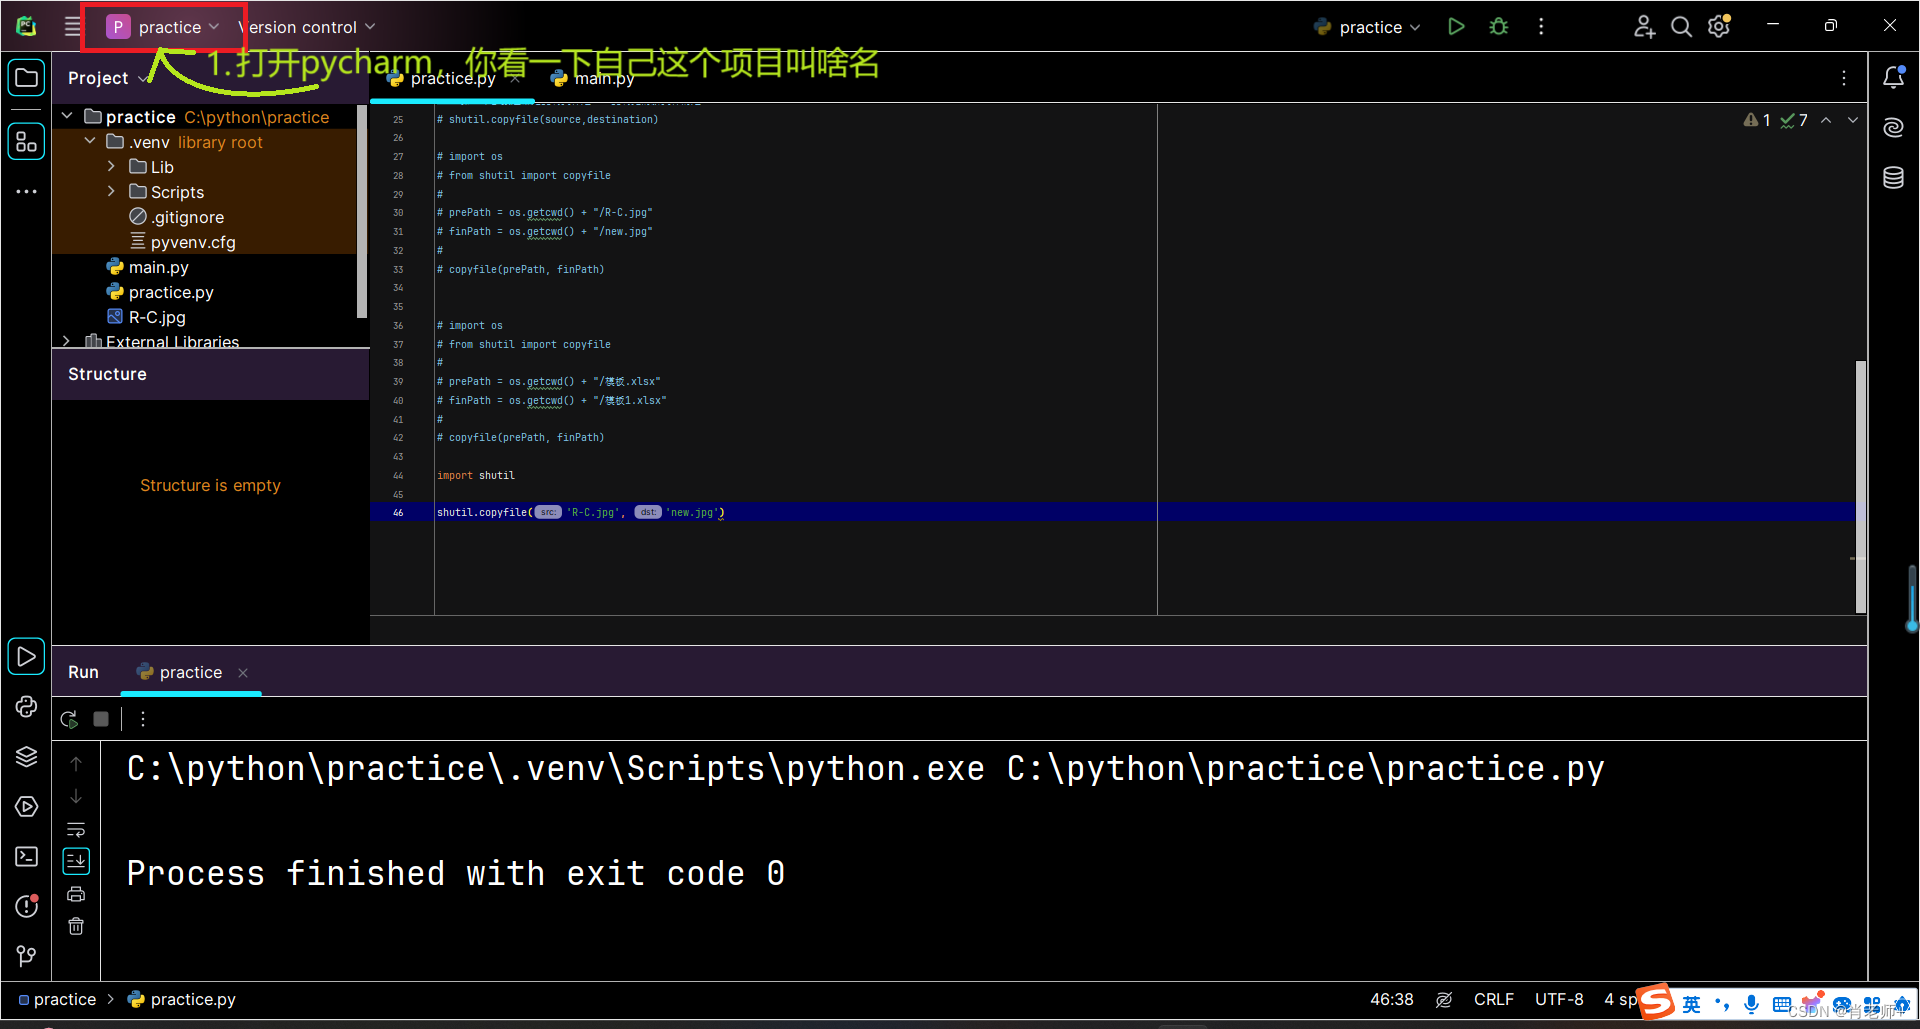This screenshot has width=1920, height=1029.
Task: Clear the run output with the trash icon
Action: (x=76, y=926)
